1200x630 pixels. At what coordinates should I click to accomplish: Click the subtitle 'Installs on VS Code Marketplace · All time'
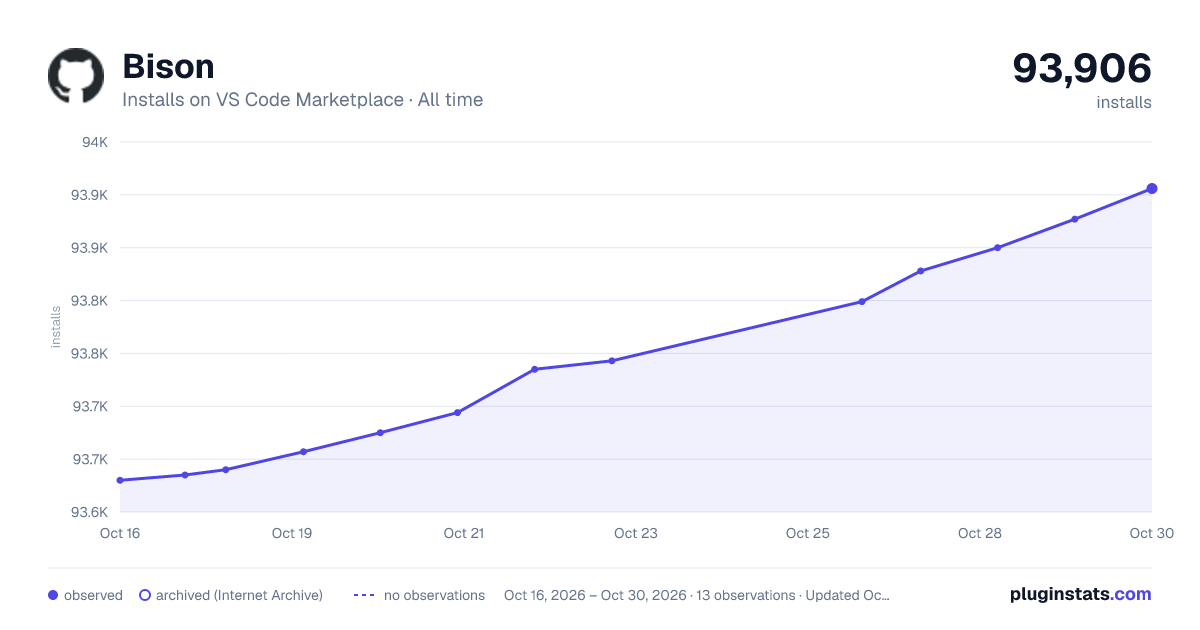pos(302,100)
